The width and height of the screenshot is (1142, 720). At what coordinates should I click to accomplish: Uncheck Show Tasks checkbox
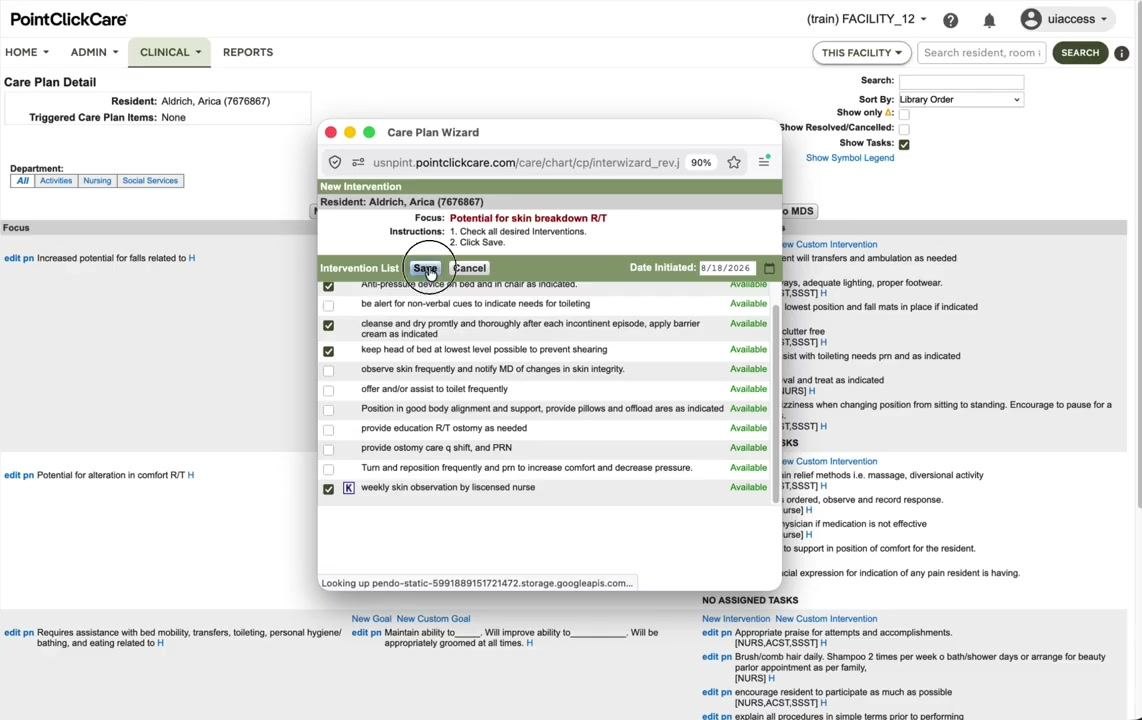[x=904, y=145]
